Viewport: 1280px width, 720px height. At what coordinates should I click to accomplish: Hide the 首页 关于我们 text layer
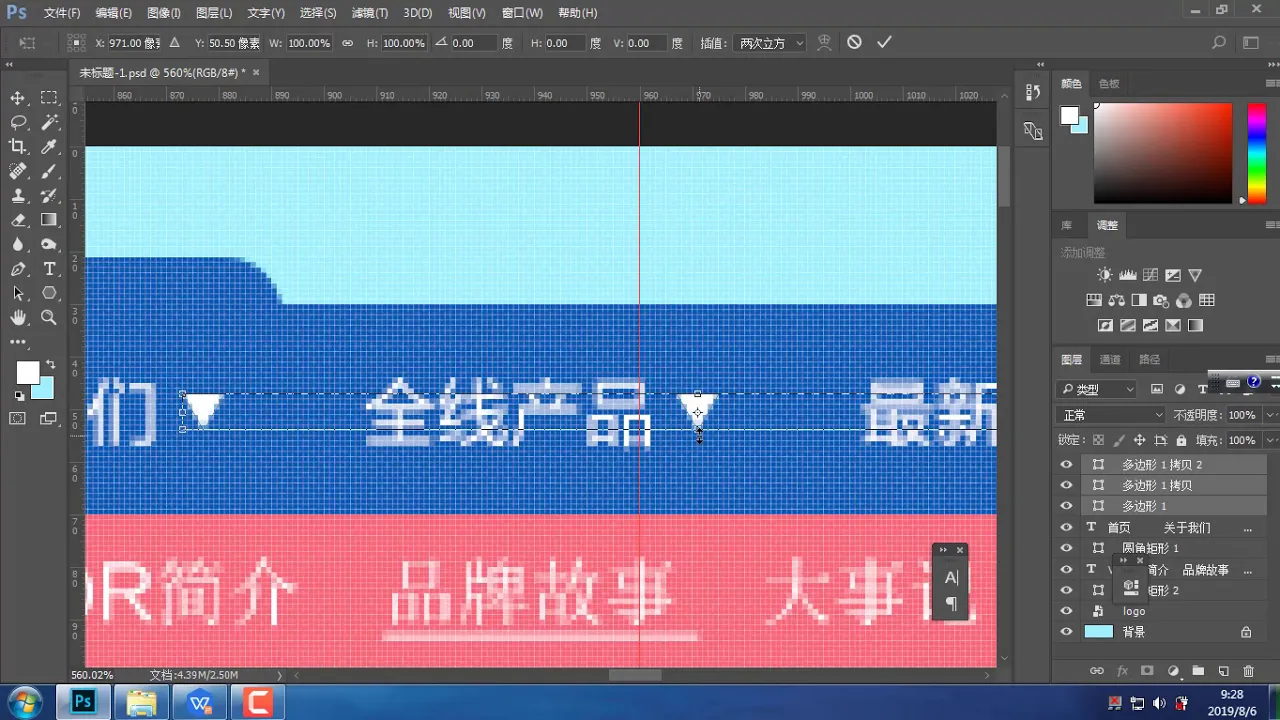tap(1066, 527)
